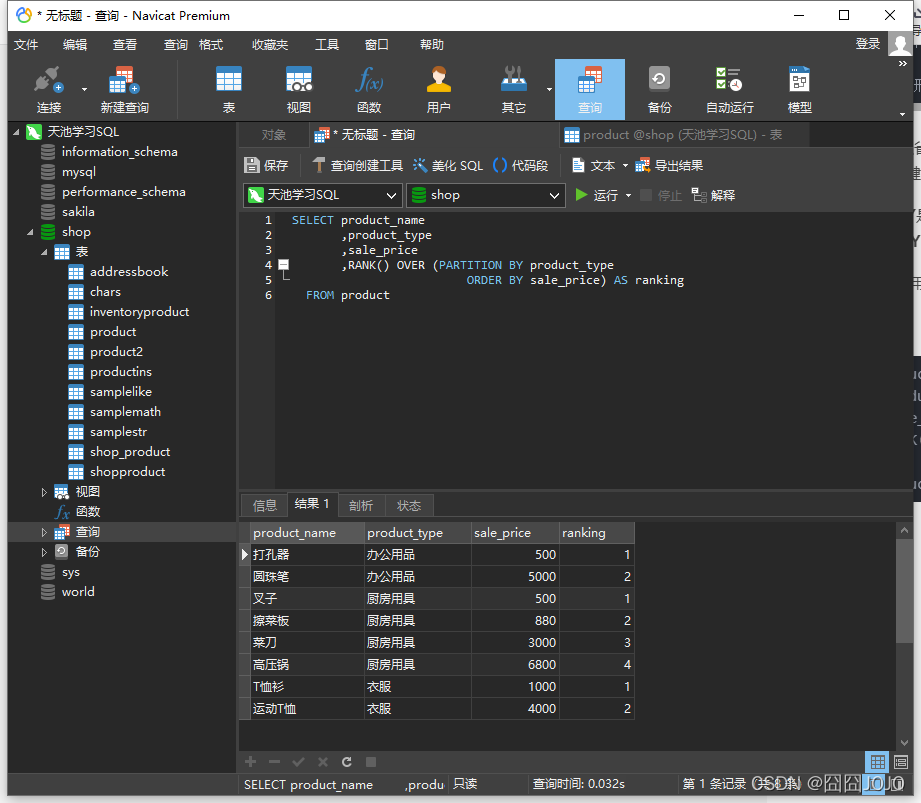Open the 运行 run options arrow

click(628, 196)
